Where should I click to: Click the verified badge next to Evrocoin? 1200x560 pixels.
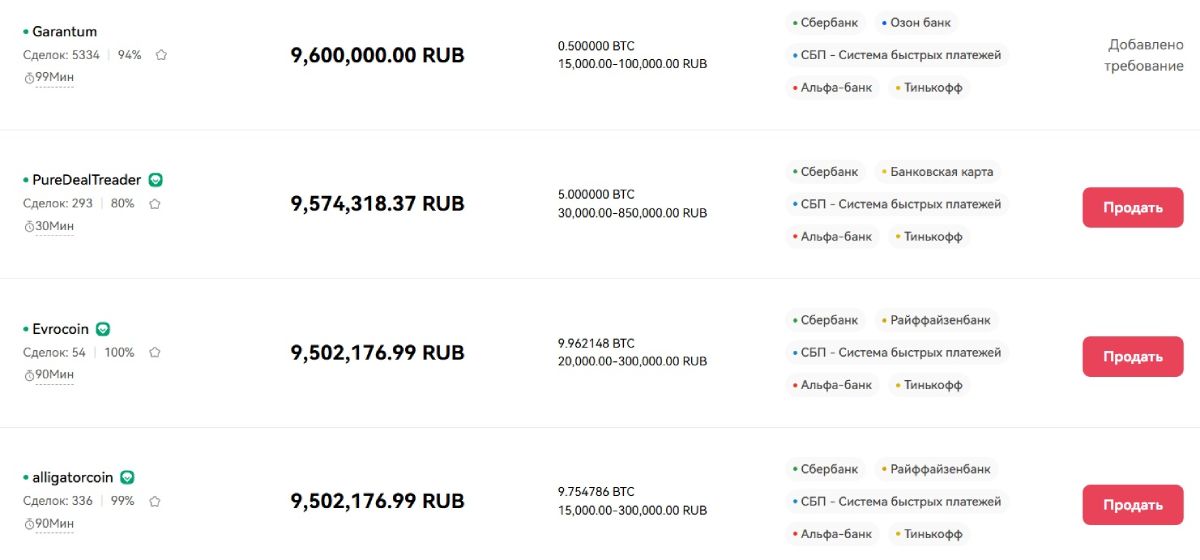103,329
